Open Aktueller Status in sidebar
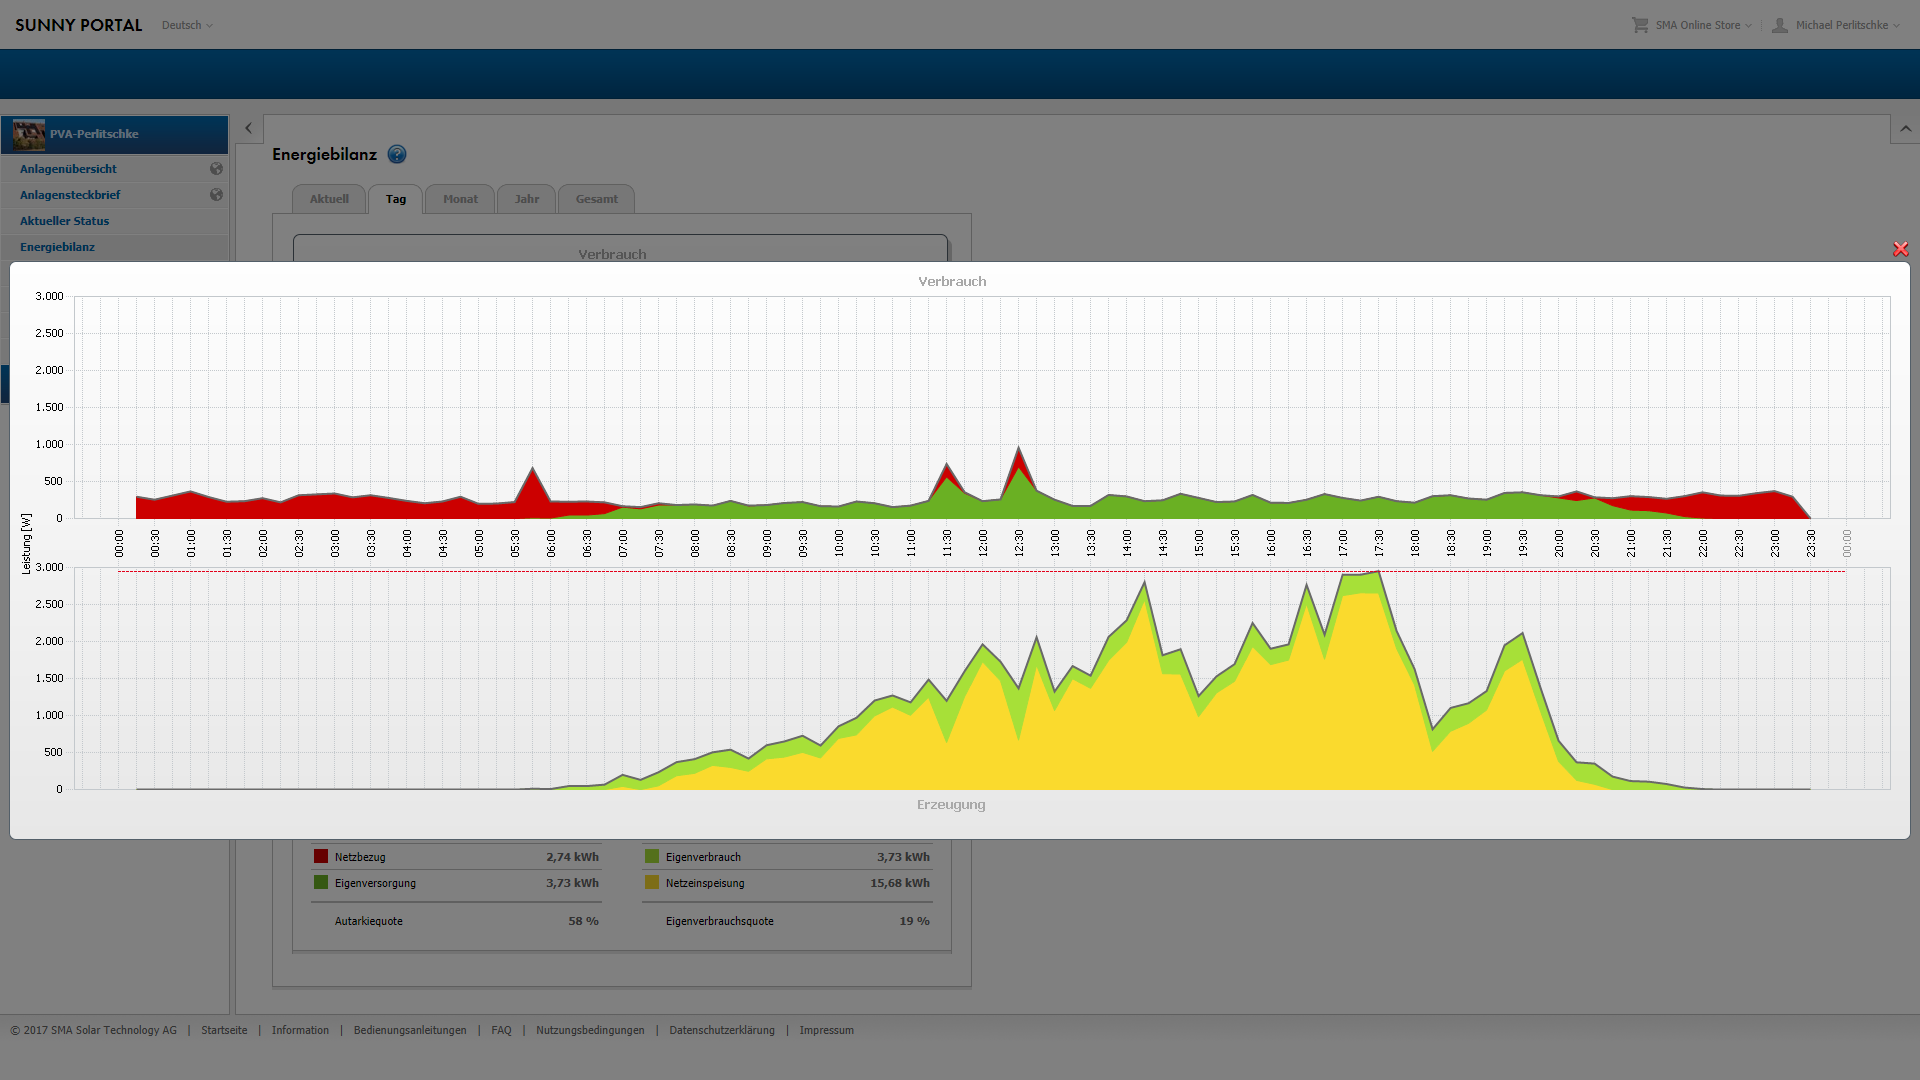1920x1080 pixels. tap(65, 221)
